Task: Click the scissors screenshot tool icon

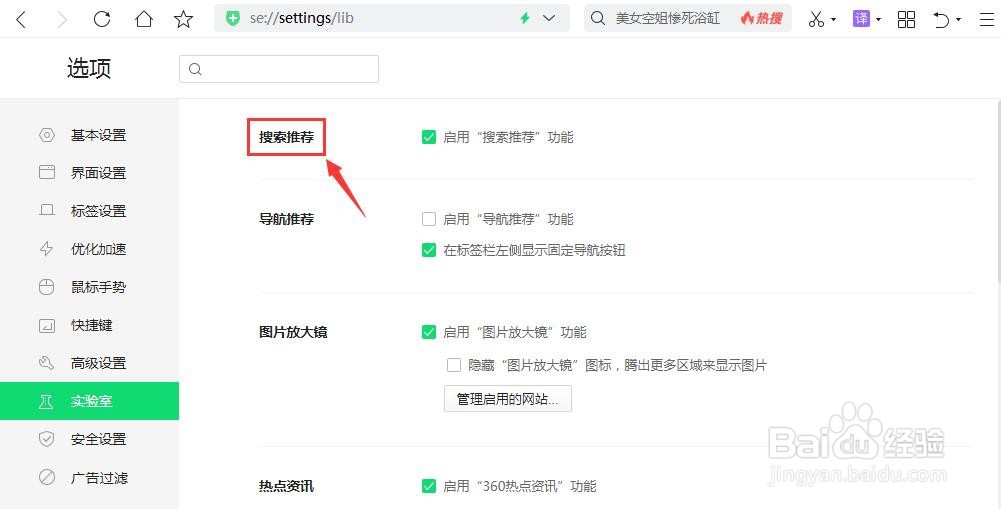Action: [817, 19]
